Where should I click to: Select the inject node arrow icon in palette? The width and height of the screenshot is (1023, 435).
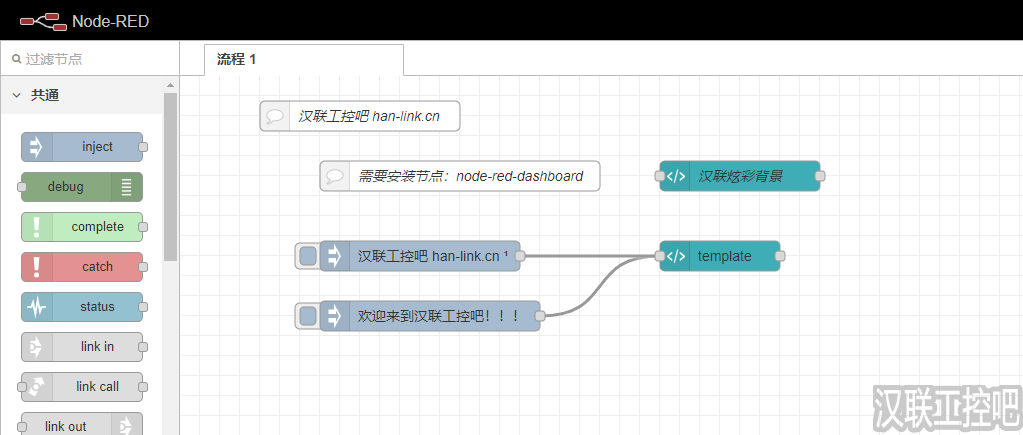tap(37, 147)
